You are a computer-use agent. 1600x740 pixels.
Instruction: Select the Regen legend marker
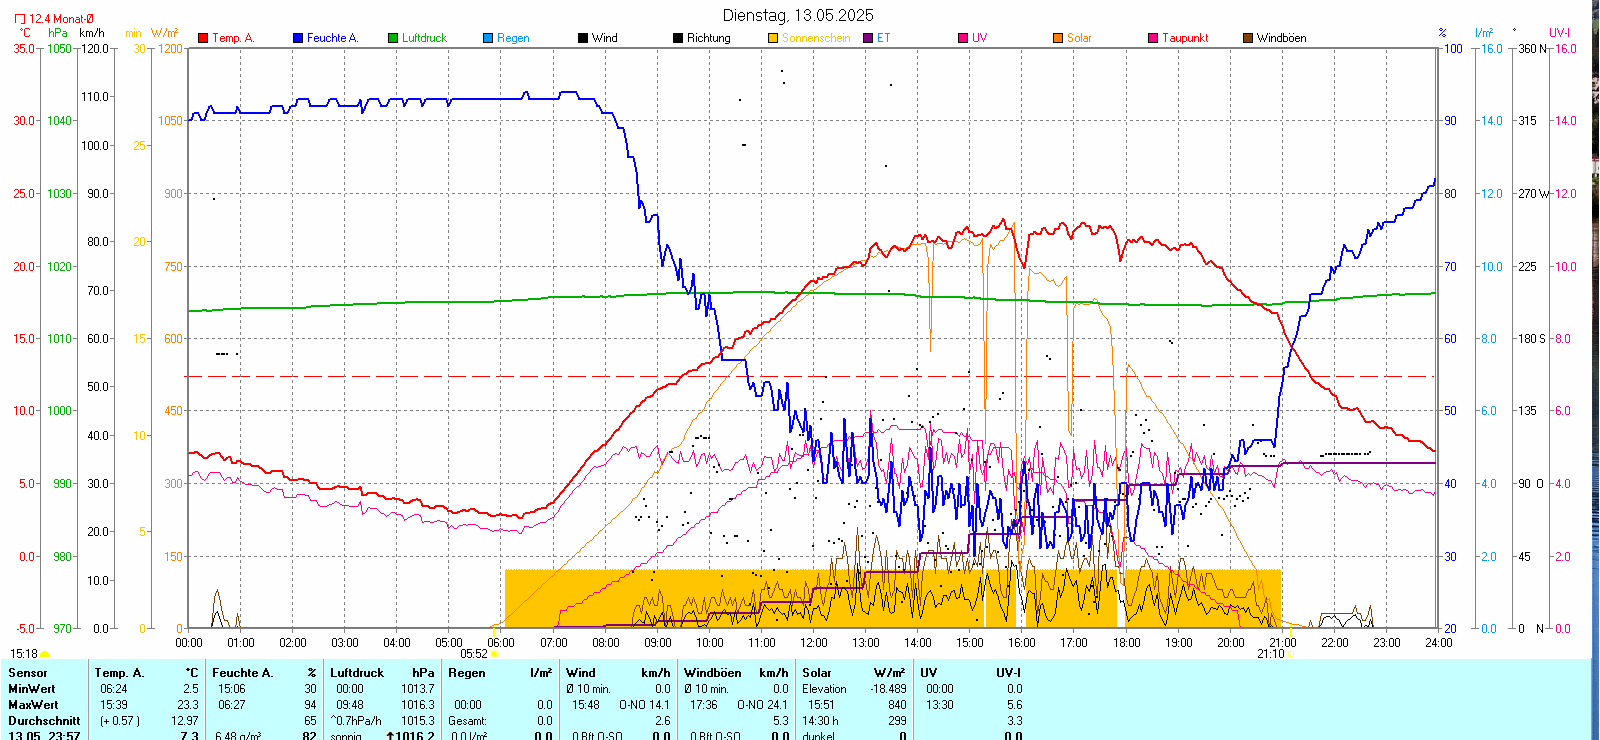point(488,38)
